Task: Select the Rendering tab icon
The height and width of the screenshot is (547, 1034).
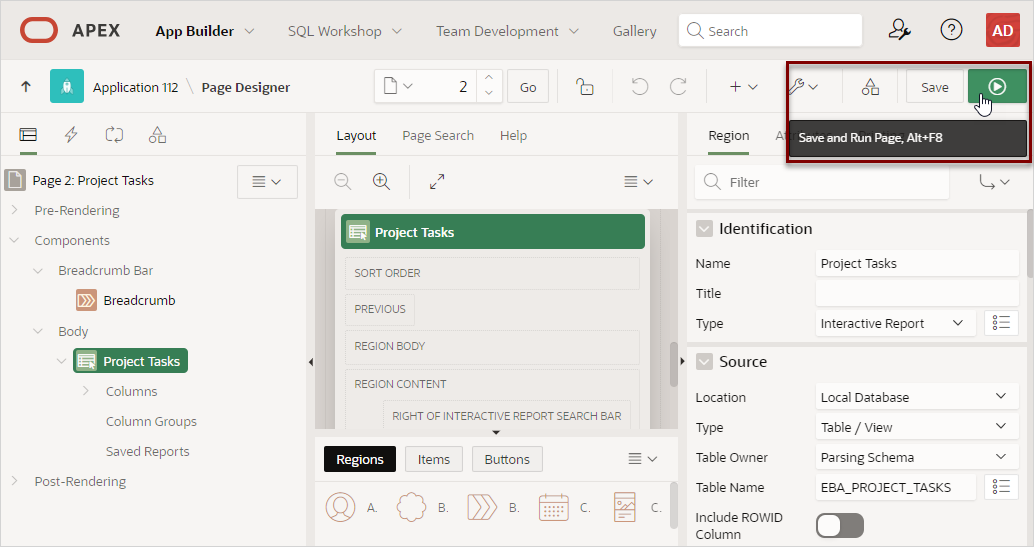Action: click(28, 135)
